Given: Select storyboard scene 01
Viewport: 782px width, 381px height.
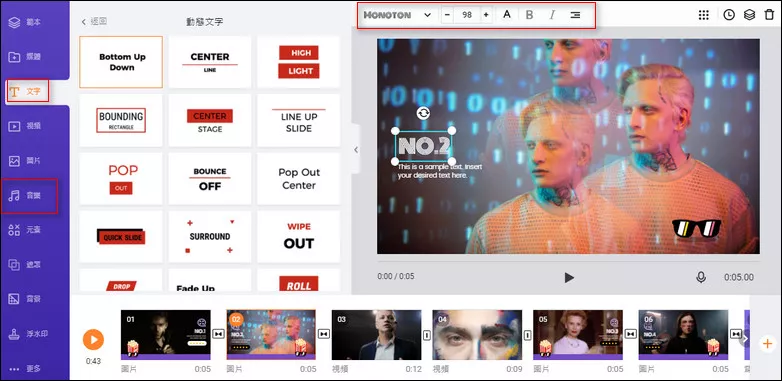Looking at the screenshot, I should [x=166, y=335].
